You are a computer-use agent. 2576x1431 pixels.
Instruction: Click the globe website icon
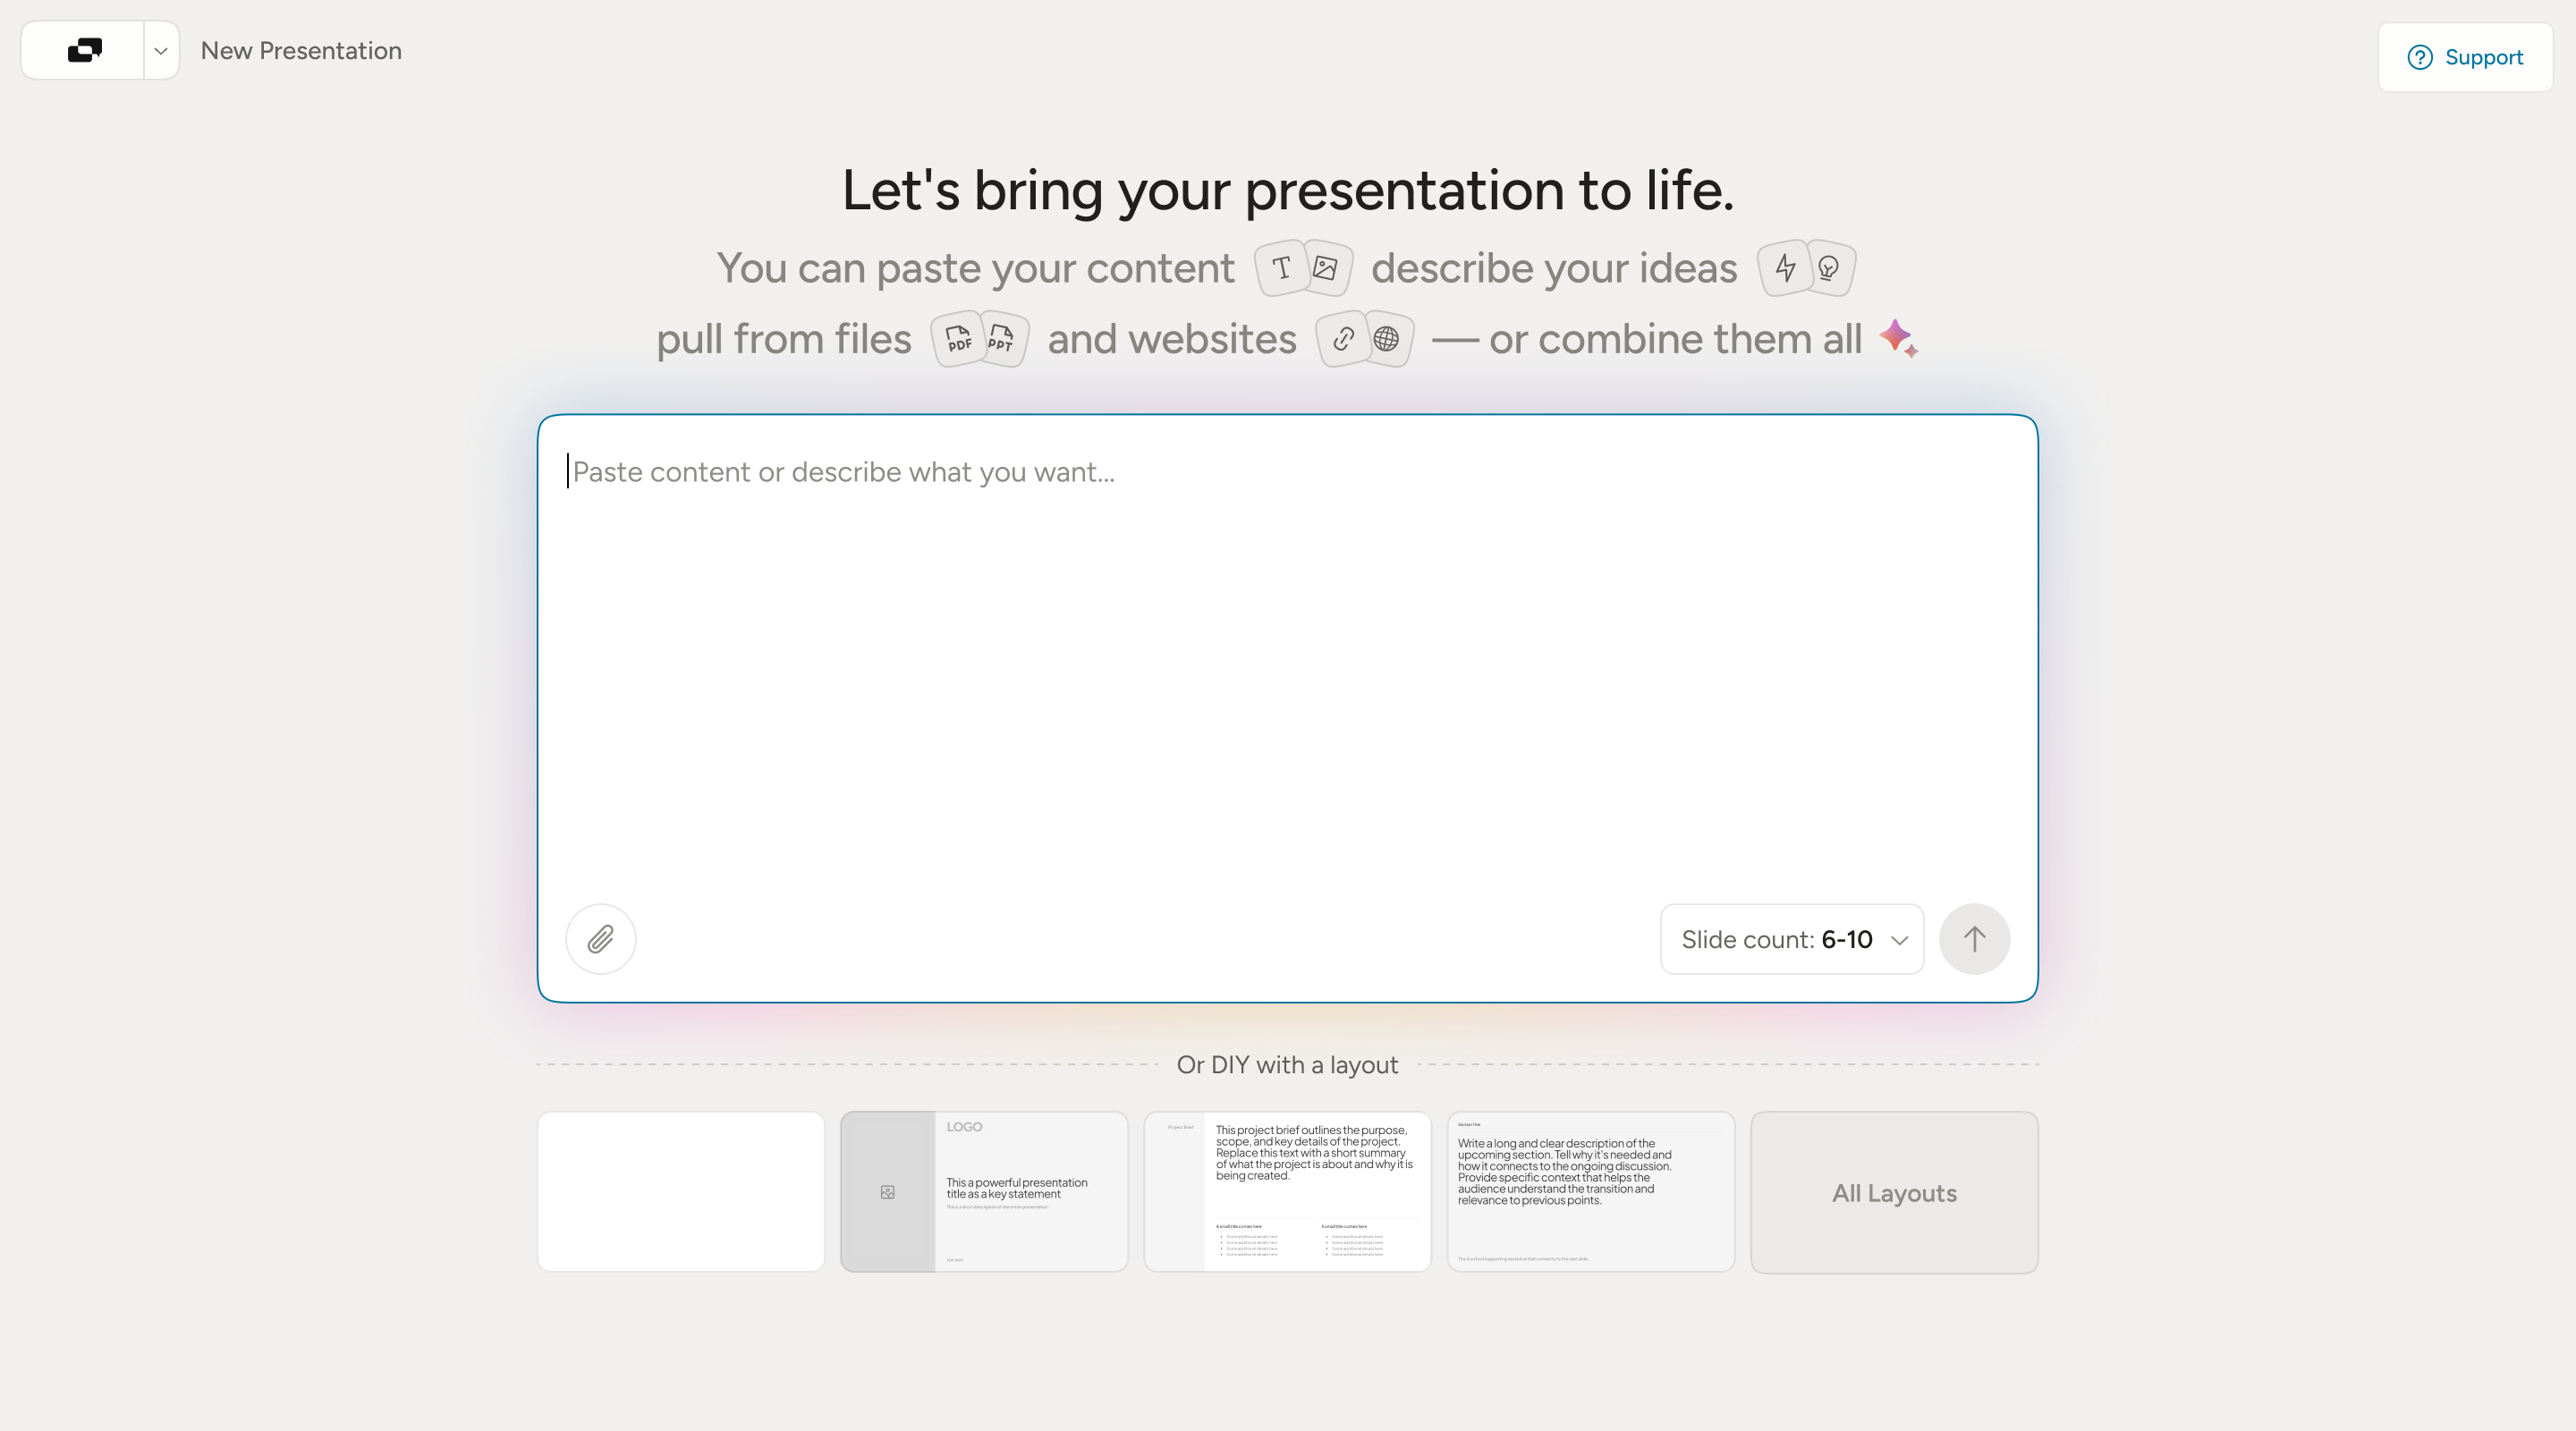click(x=1387, y=339)
